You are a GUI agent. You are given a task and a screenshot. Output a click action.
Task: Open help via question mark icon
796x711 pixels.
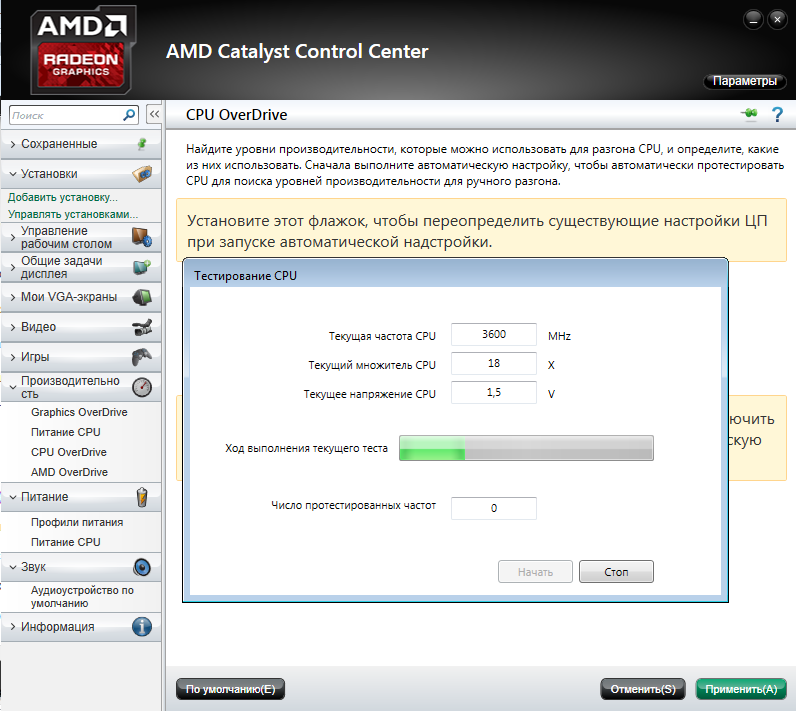776,115
